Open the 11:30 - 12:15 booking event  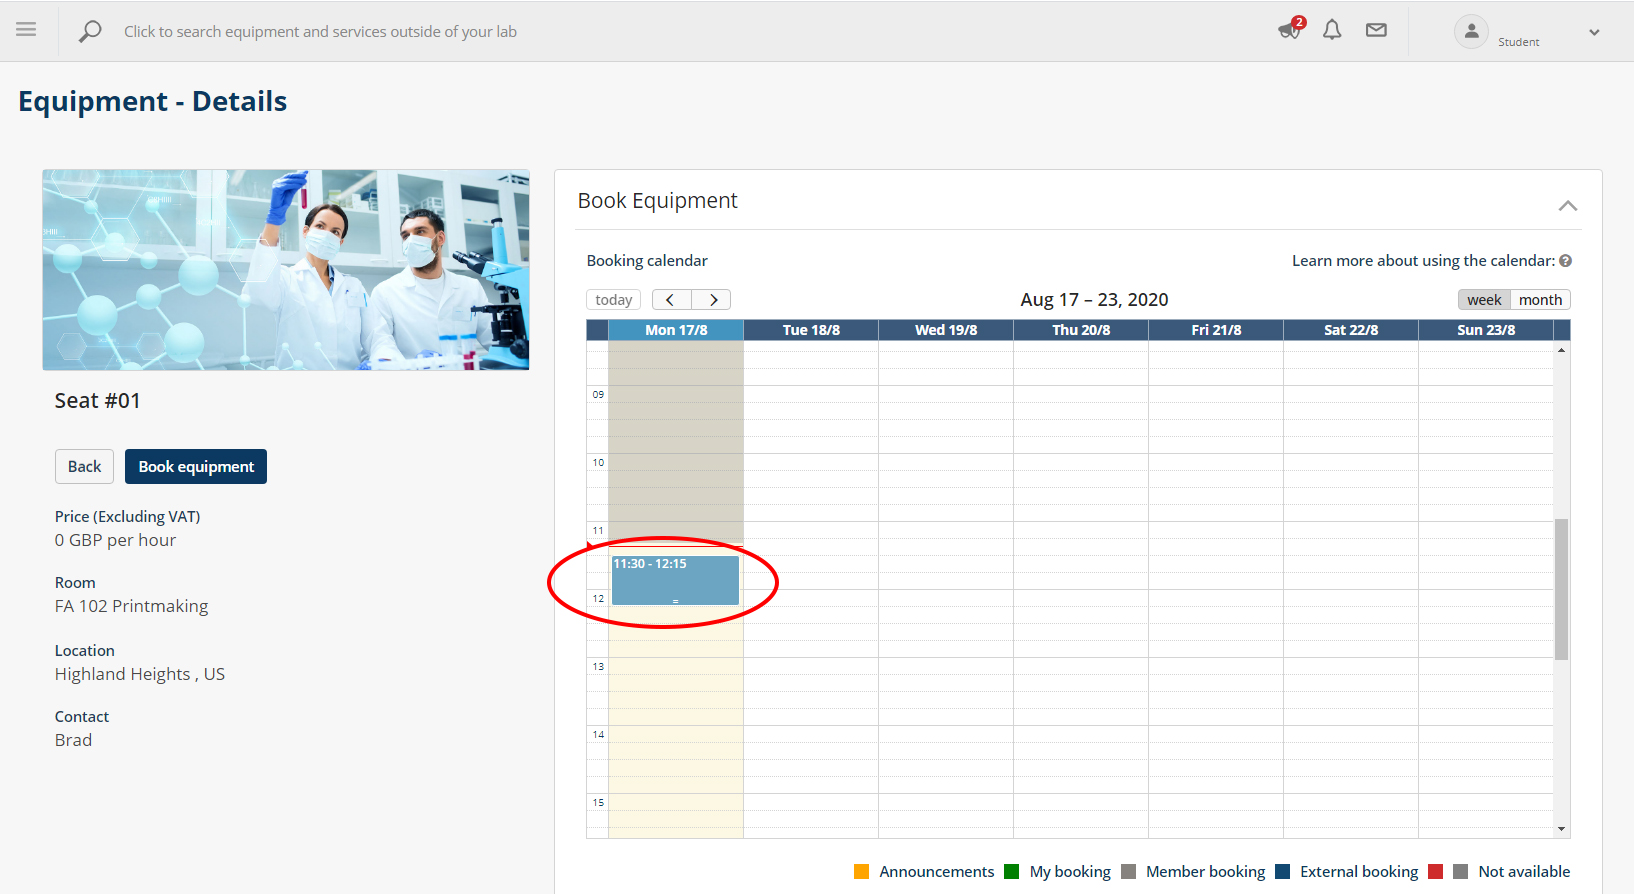[675, 580]
